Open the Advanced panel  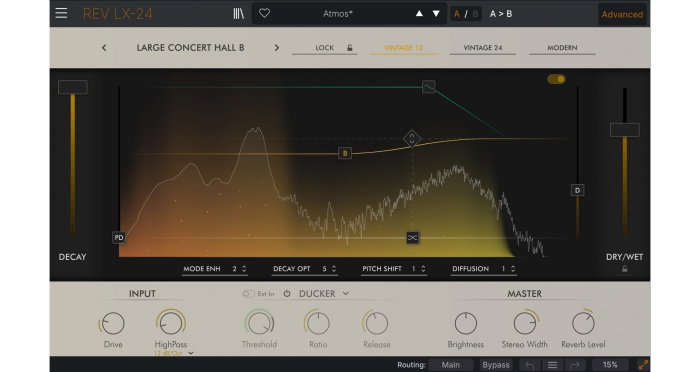point(622,14)
